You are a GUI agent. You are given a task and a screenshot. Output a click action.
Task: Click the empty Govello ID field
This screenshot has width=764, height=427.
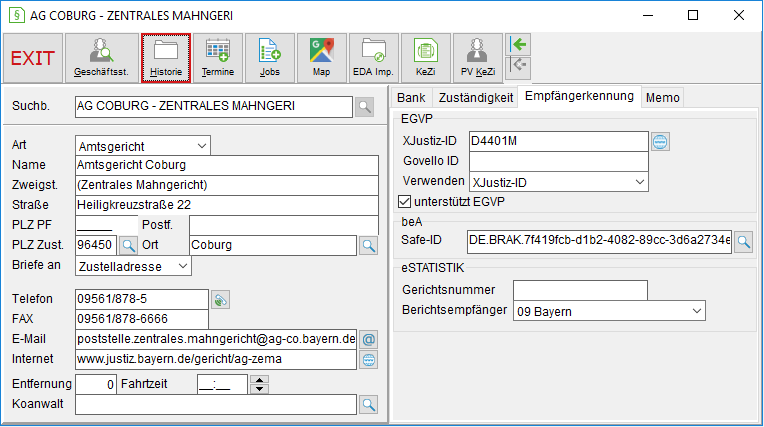[x=558, y=161]
